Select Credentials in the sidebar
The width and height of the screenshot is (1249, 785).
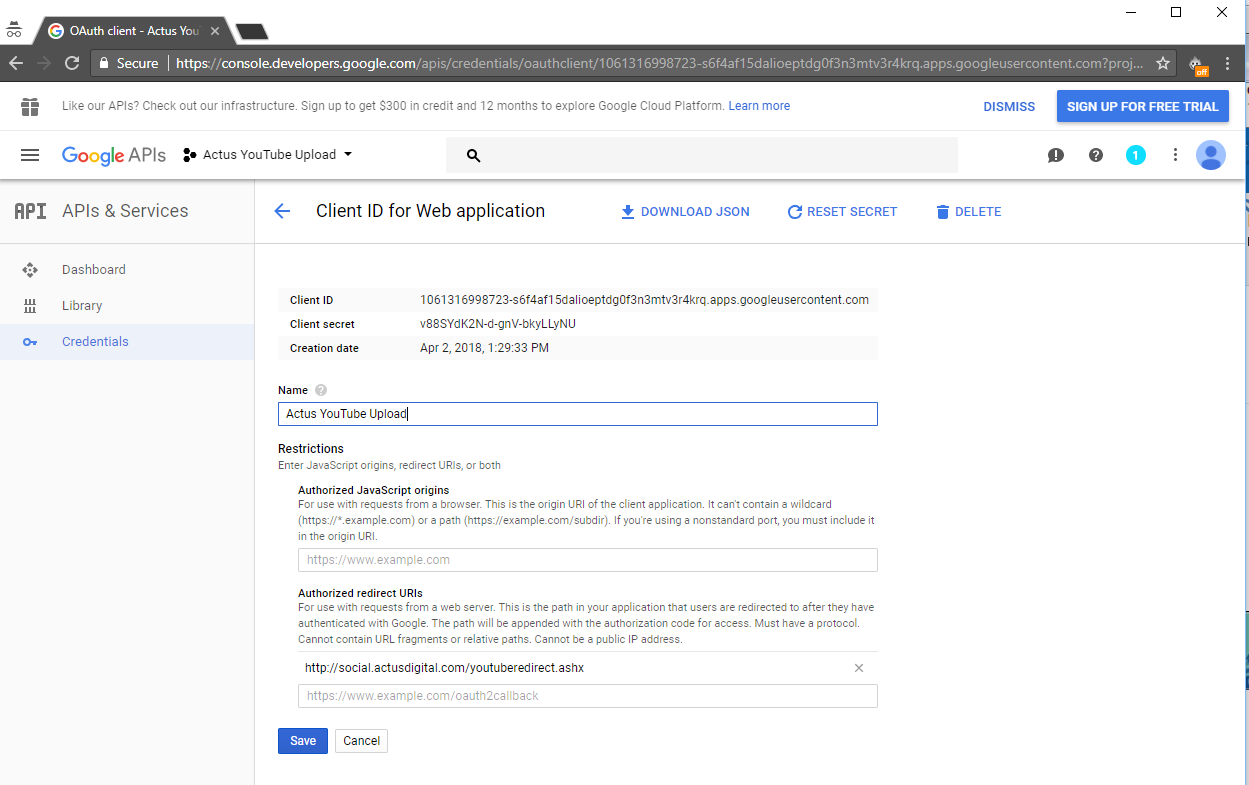[127, 342]
